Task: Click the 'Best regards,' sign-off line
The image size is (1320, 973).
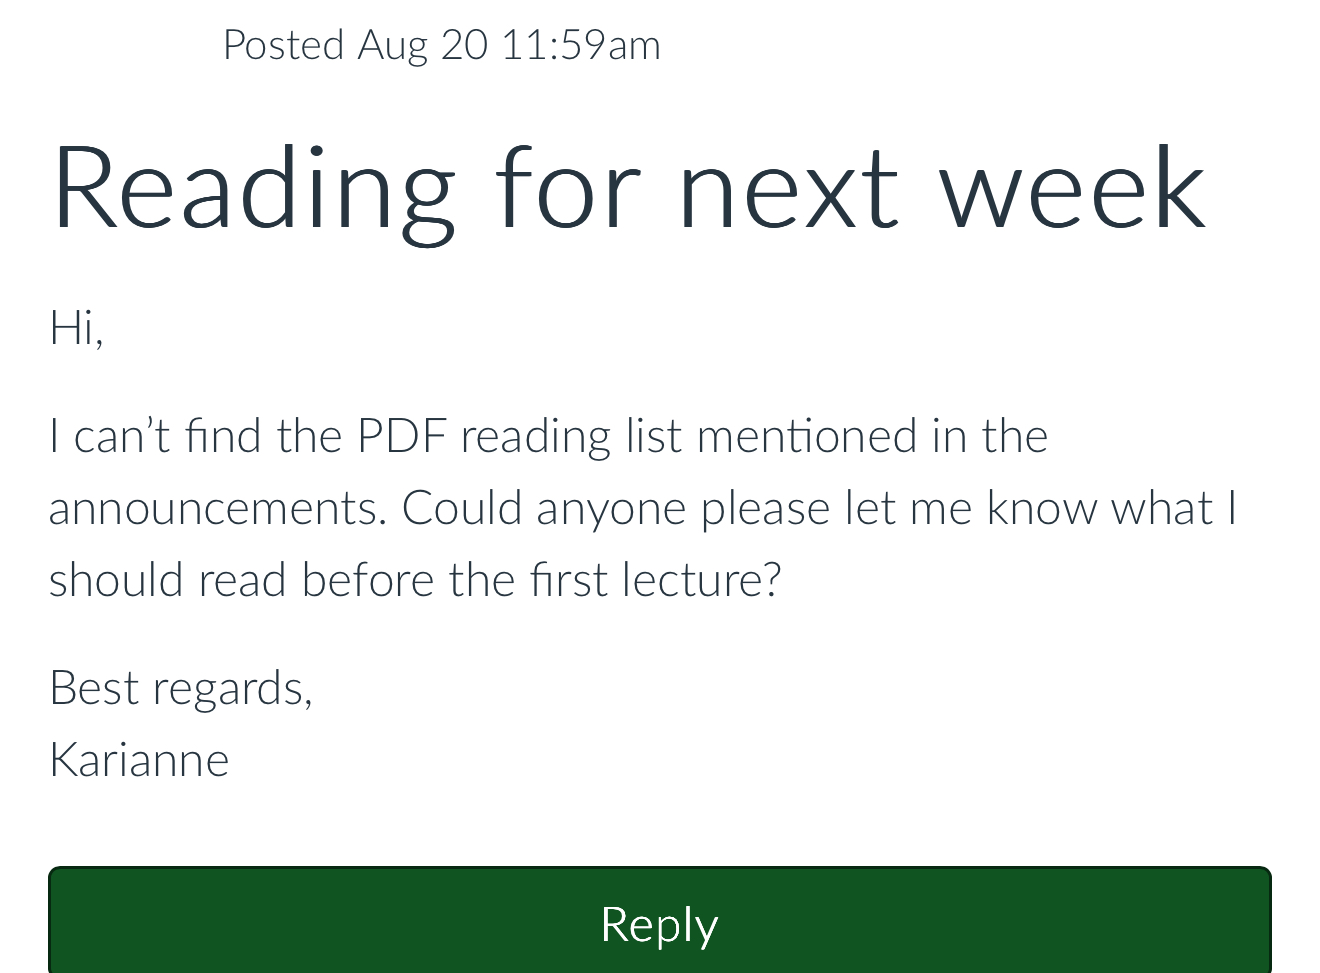Action: tap(181, 688)
